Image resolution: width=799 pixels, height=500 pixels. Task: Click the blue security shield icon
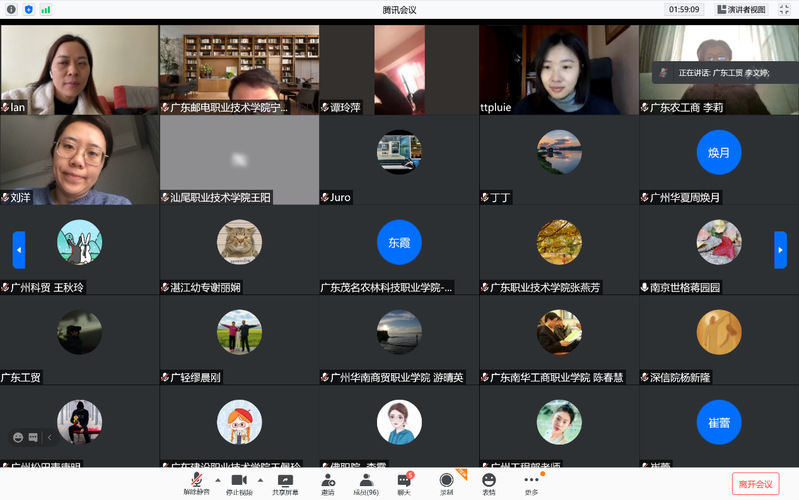click(x=28, y=9)
